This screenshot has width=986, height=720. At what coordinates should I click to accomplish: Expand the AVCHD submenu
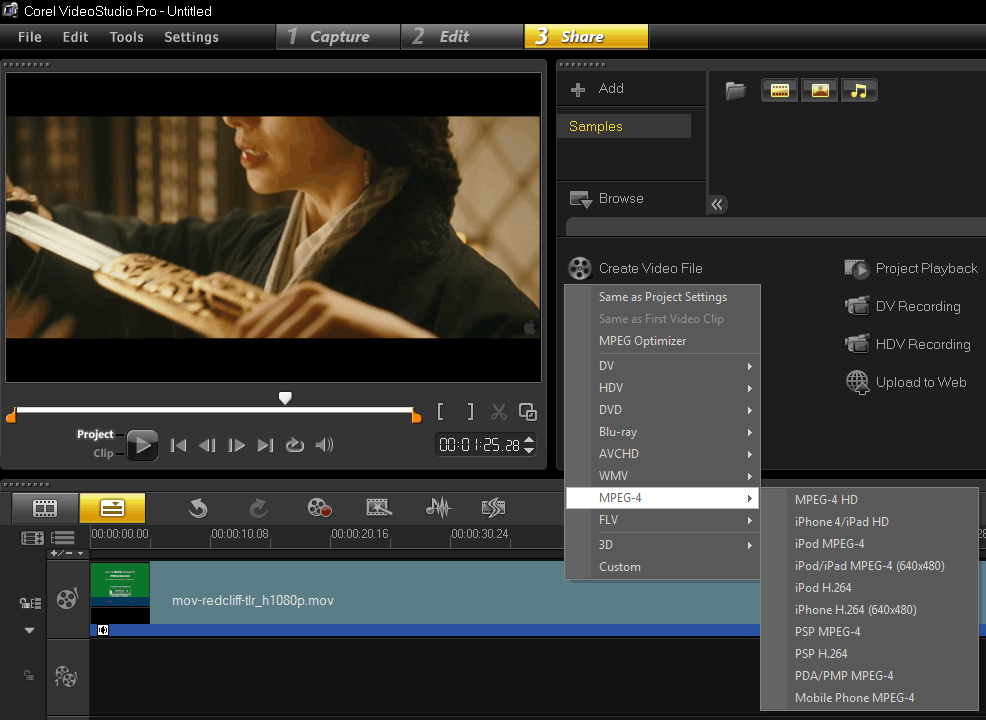pos(663,454)
